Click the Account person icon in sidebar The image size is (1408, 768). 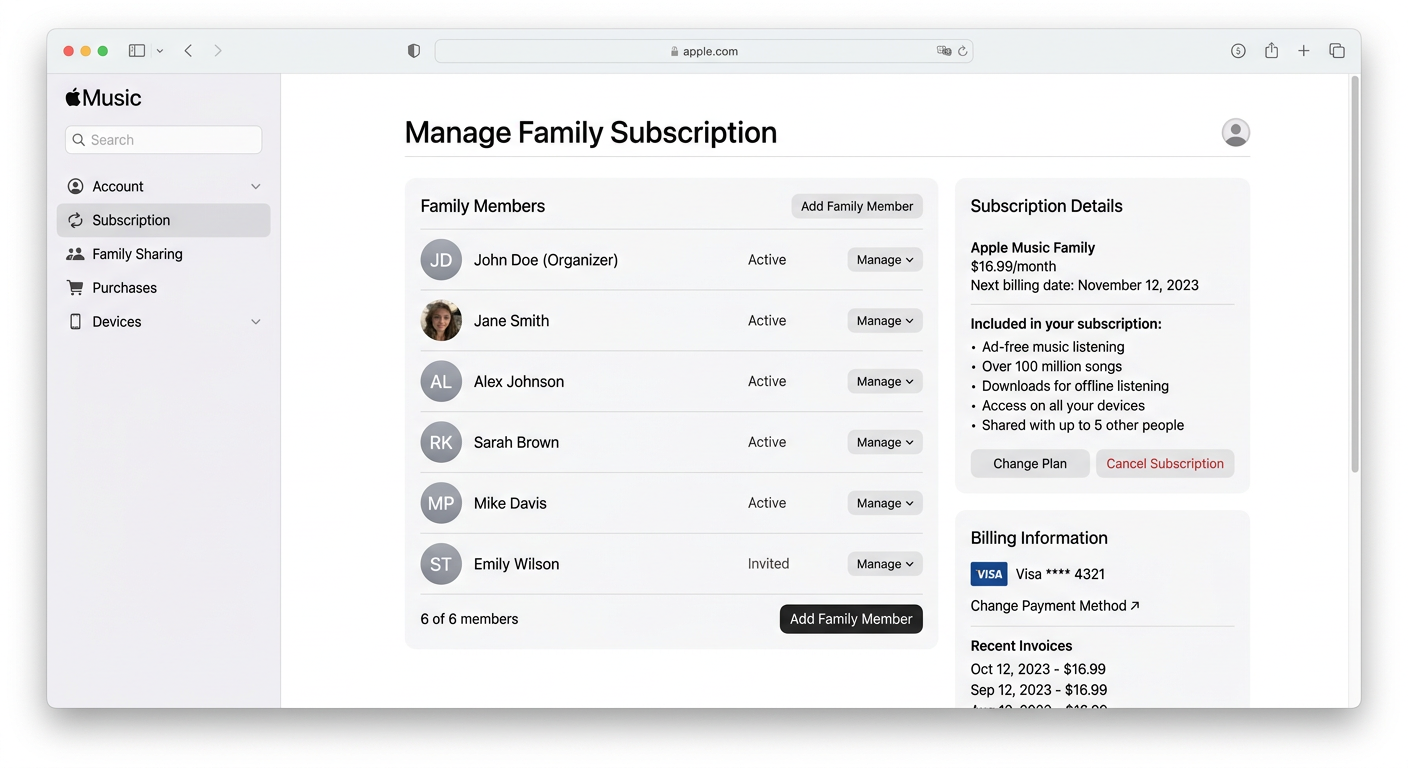75,186
